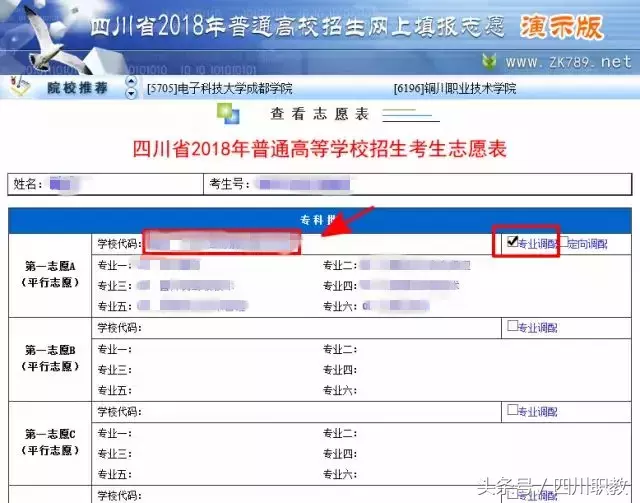Click 专业三 value in 第一志愿A
The height and width of the screenshot is (503, 640).
185,285
